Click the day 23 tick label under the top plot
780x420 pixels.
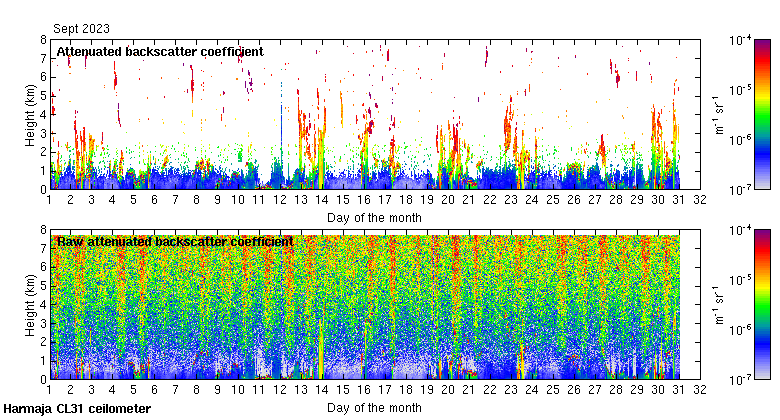click(x=511, y=200)
